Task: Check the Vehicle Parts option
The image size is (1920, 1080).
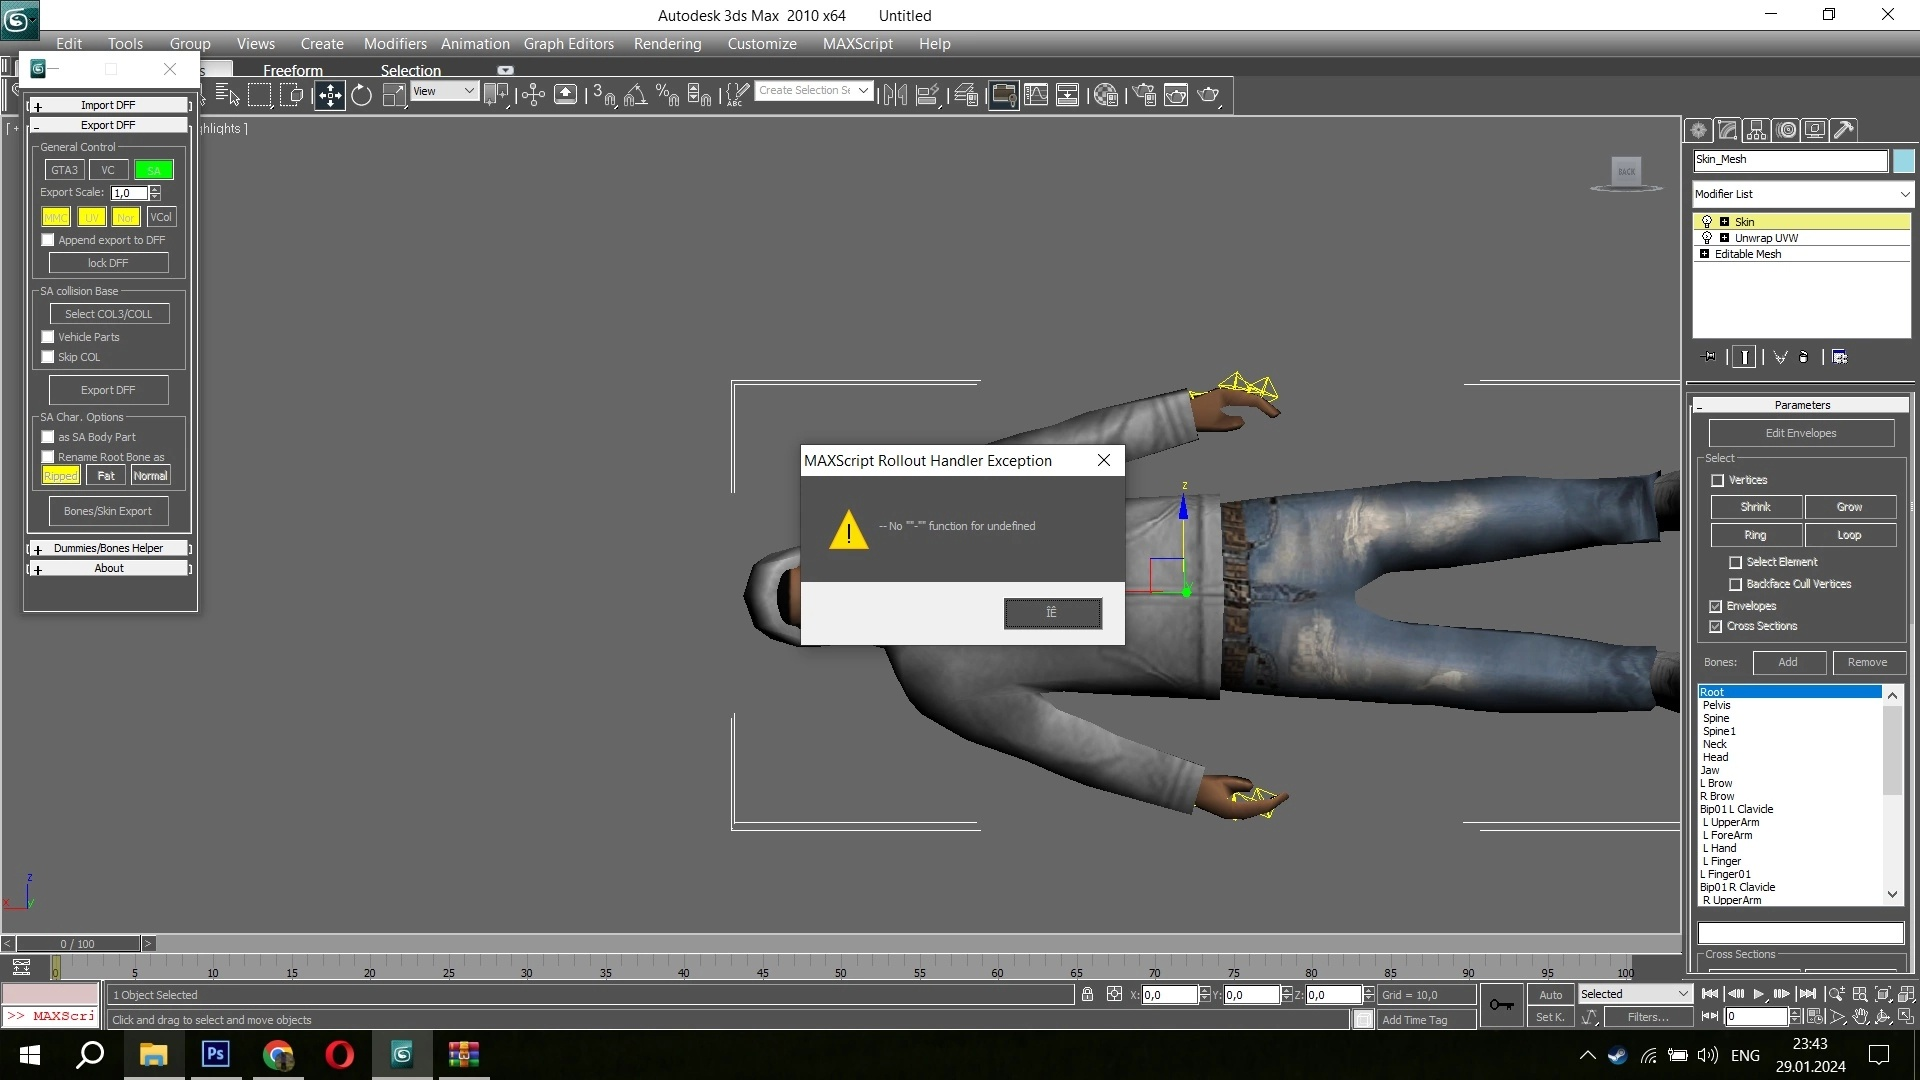Action: 48,337
